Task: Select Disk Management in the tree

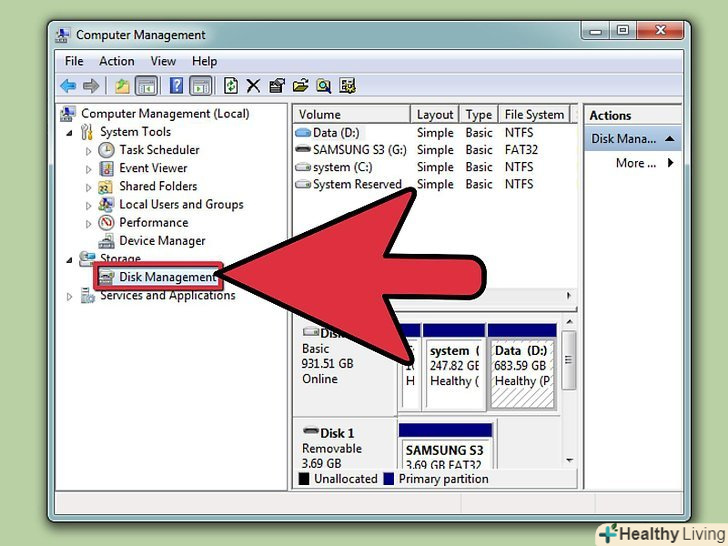Action: 167,277
